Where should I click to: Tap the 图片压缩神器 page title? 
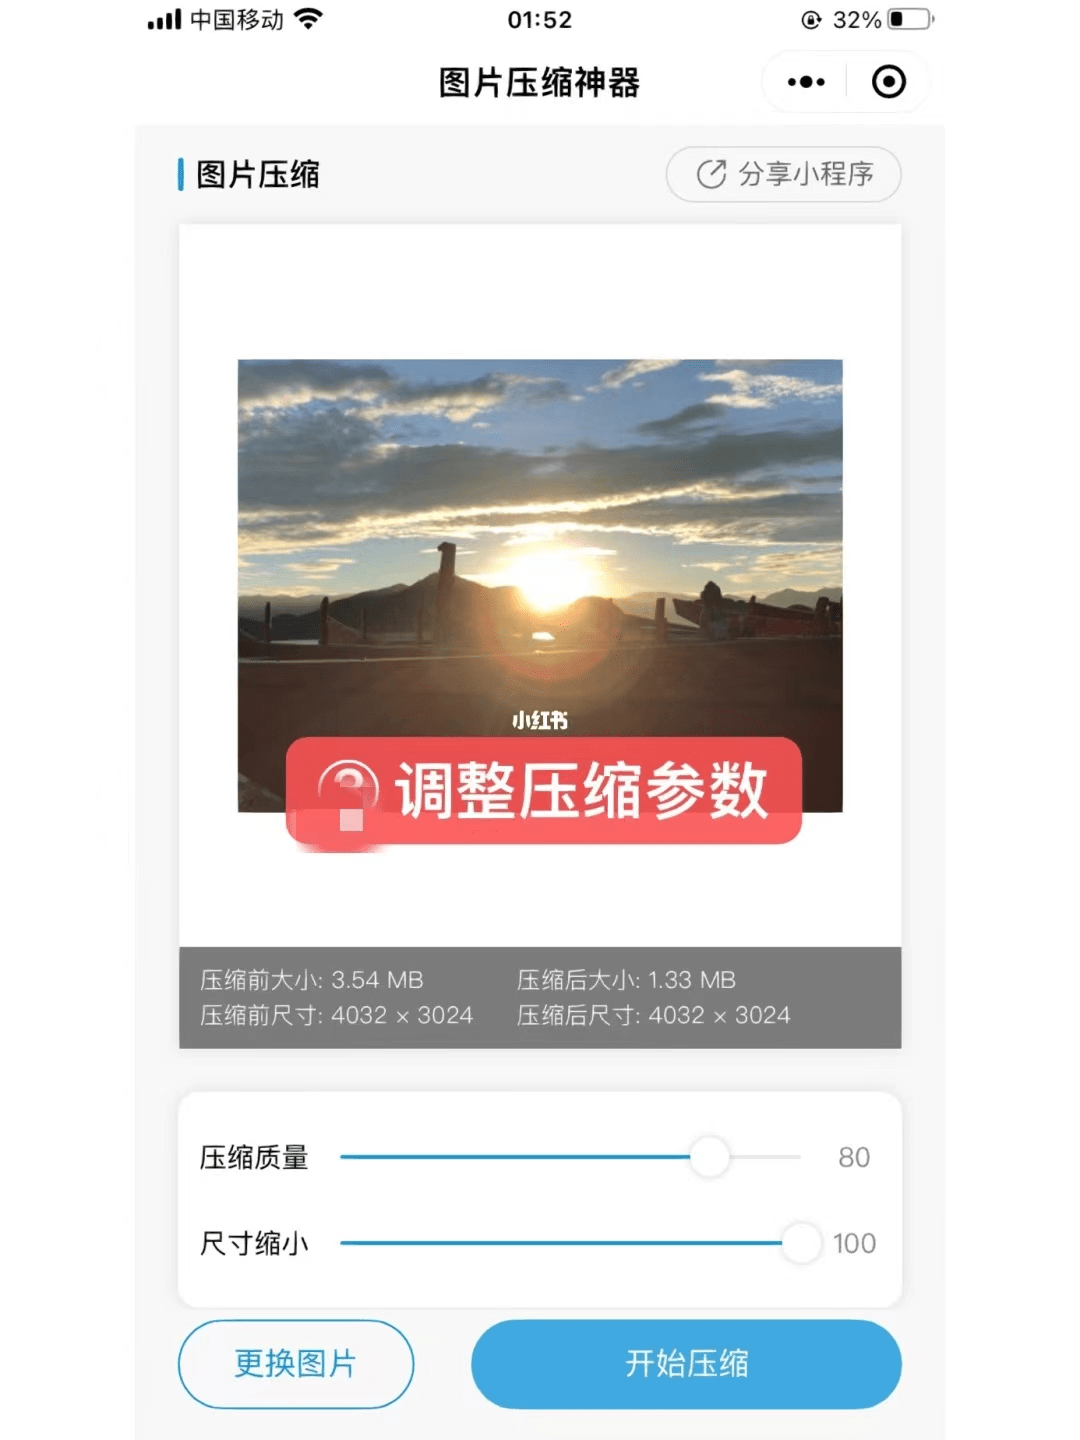point(539,83)
